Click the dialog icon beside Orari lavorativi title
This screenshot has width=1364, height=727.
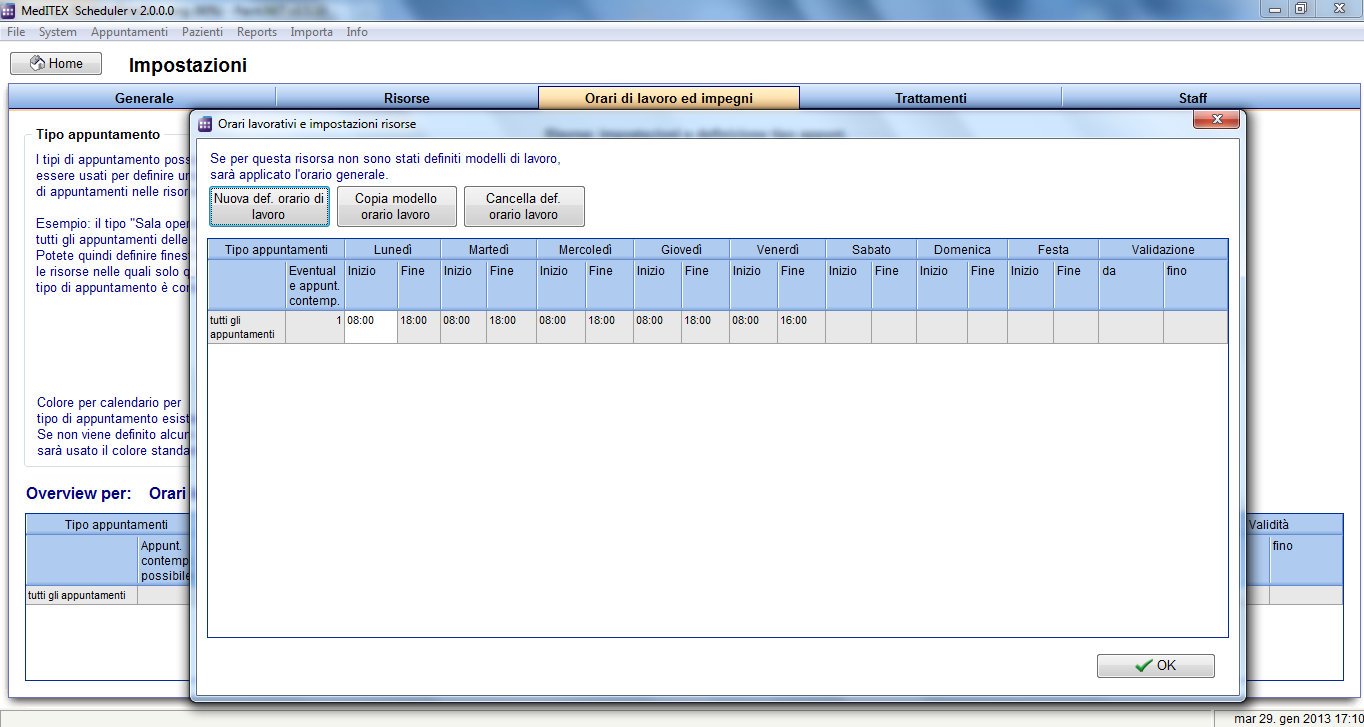click(x=205, y=124)
